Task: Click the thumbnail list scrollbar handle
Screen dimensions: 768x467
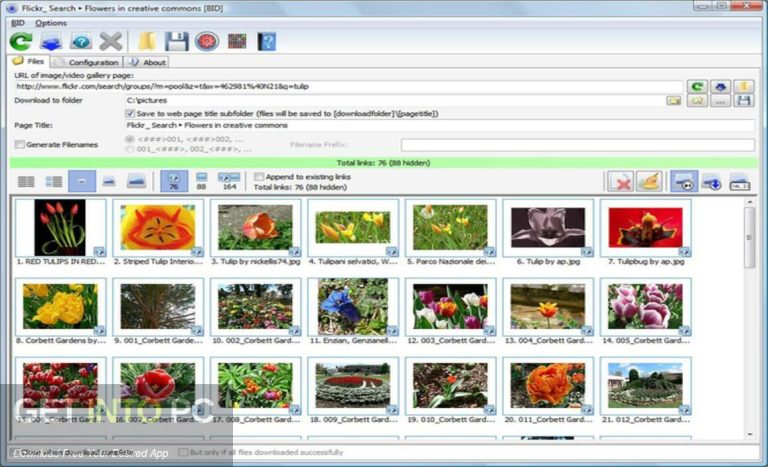Action: 749,237
